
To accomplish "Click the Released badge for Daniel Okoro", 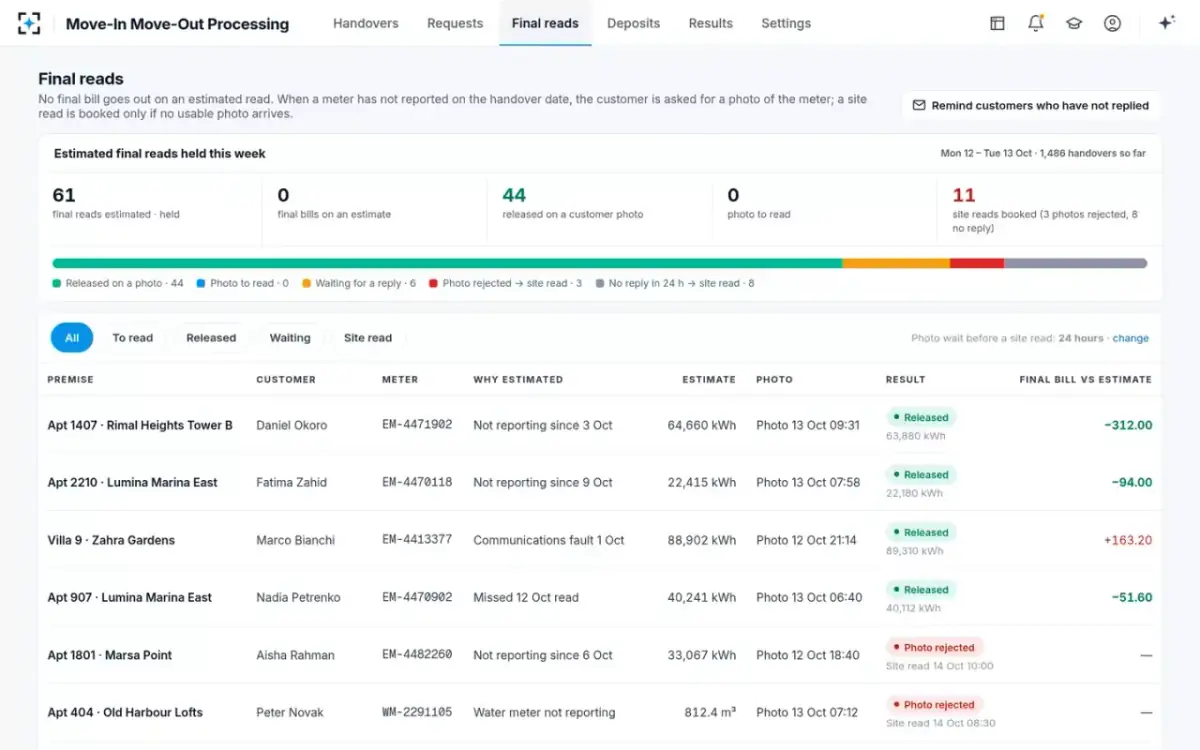I will pyautogui.click(x=921, y=417).
